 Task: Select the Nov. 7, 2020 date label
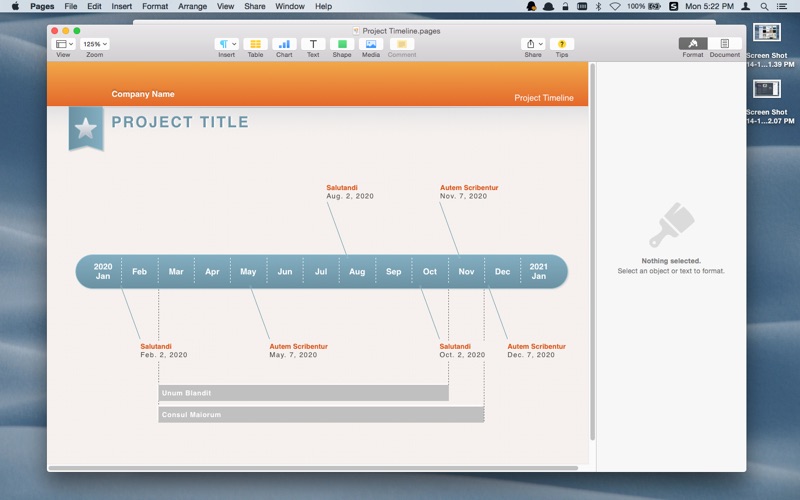click(x=463, y=196)
